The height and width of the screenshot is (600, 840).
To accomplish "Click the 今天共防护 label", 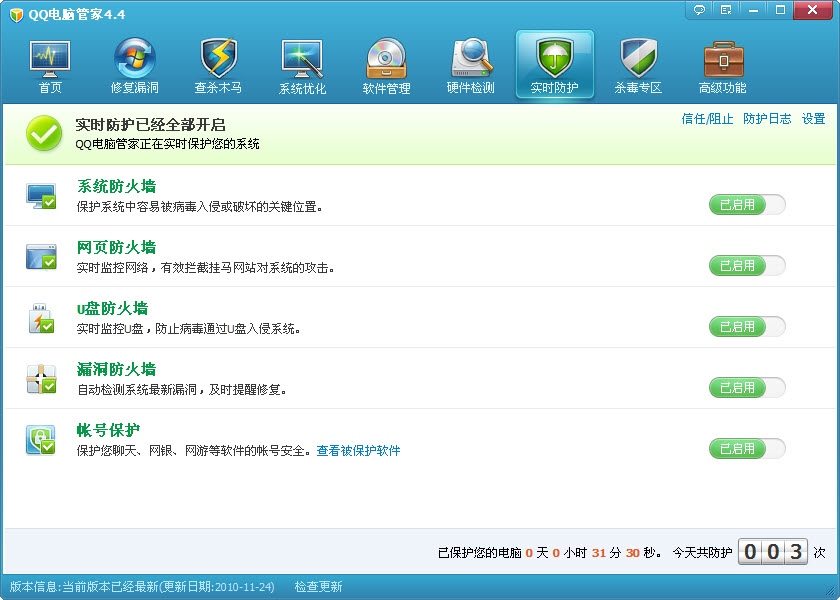I will (702, 553).
